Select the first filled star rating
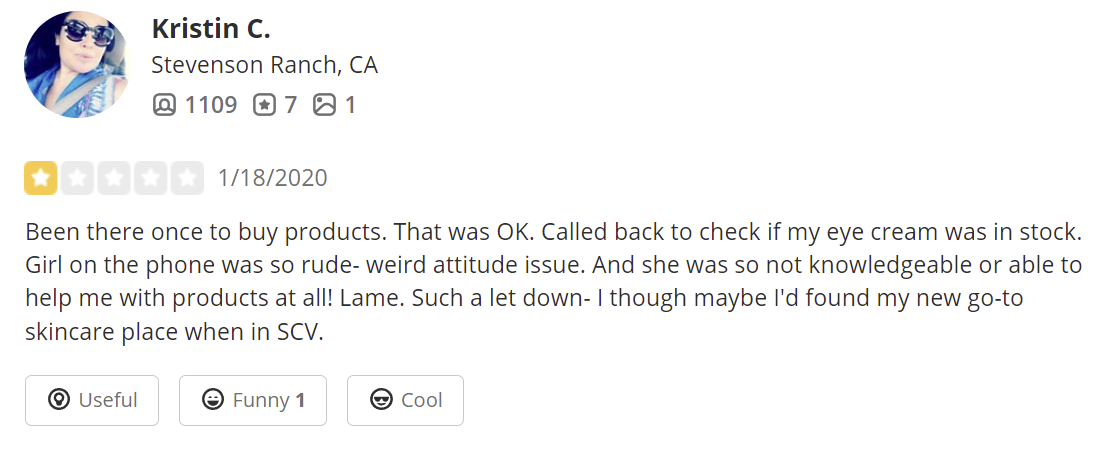Screen dimensions: 1100x455 pos(41,178)
